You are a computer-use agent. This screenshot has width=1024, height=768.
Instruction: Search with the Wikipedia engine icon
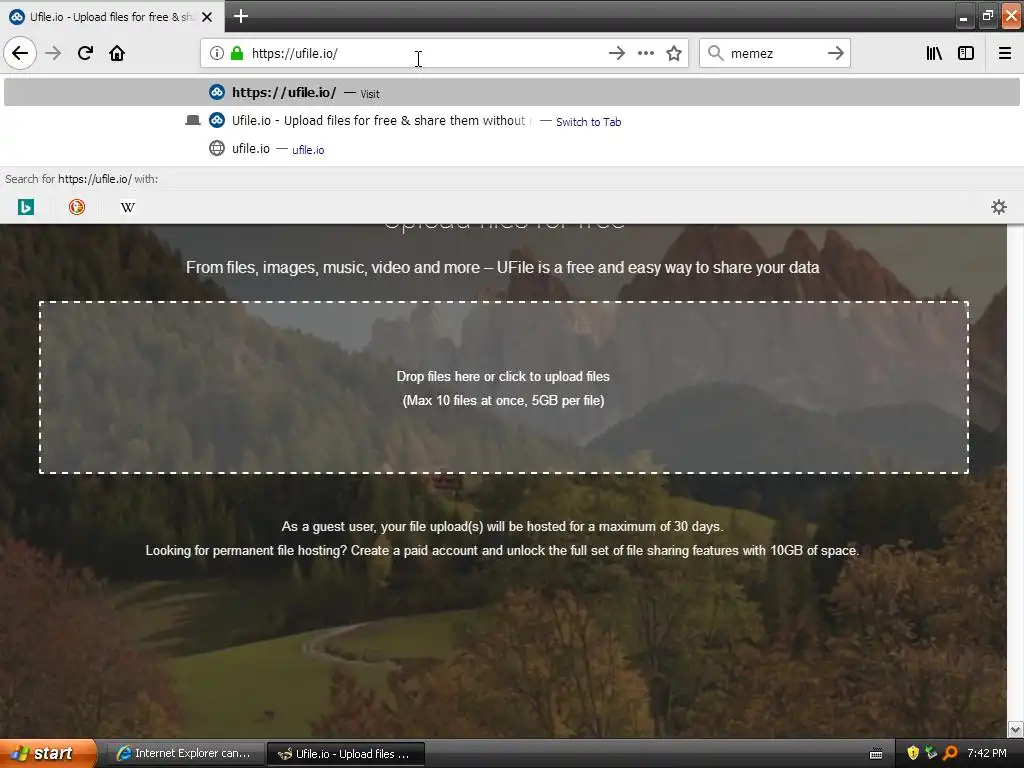pos(128,207)
